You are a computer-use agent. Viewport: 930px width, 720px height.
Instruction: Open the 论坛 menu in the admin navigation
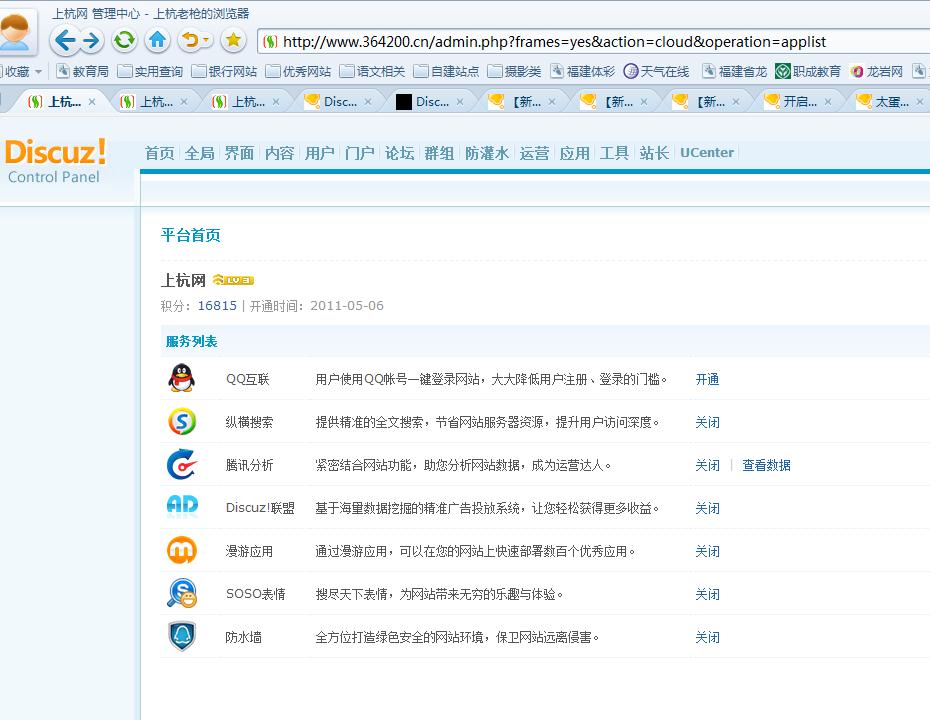[x=399, y=153]
